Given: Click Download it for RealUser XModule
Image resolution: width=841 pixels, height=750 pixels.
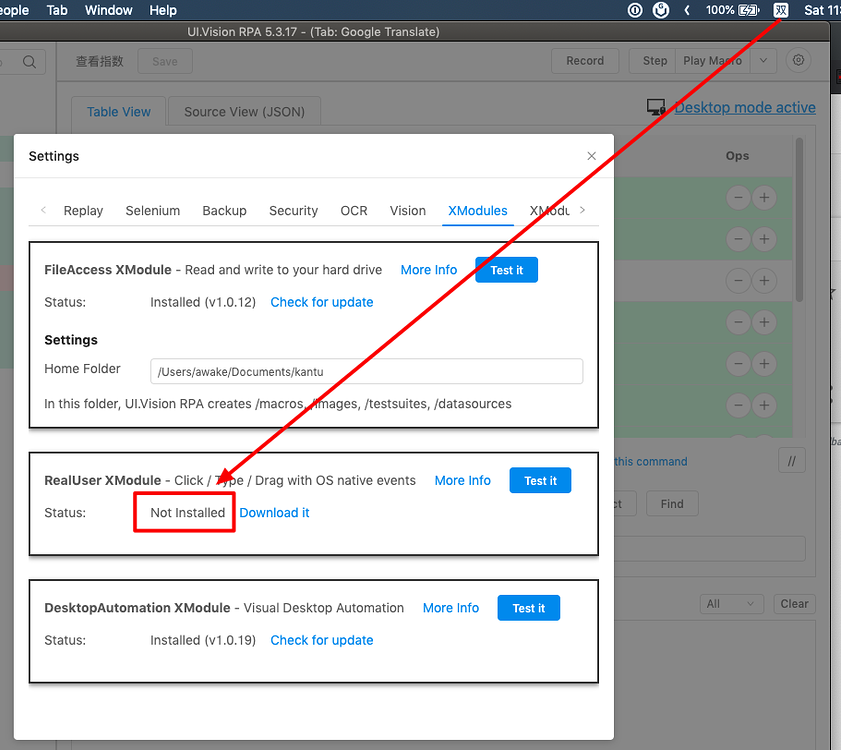Looking at the screenshot, I should (274, 512).
